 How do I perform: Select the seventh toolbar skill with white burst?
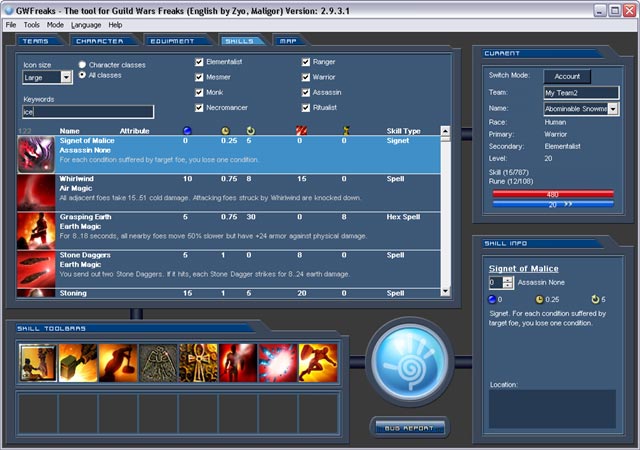[278, 363]
